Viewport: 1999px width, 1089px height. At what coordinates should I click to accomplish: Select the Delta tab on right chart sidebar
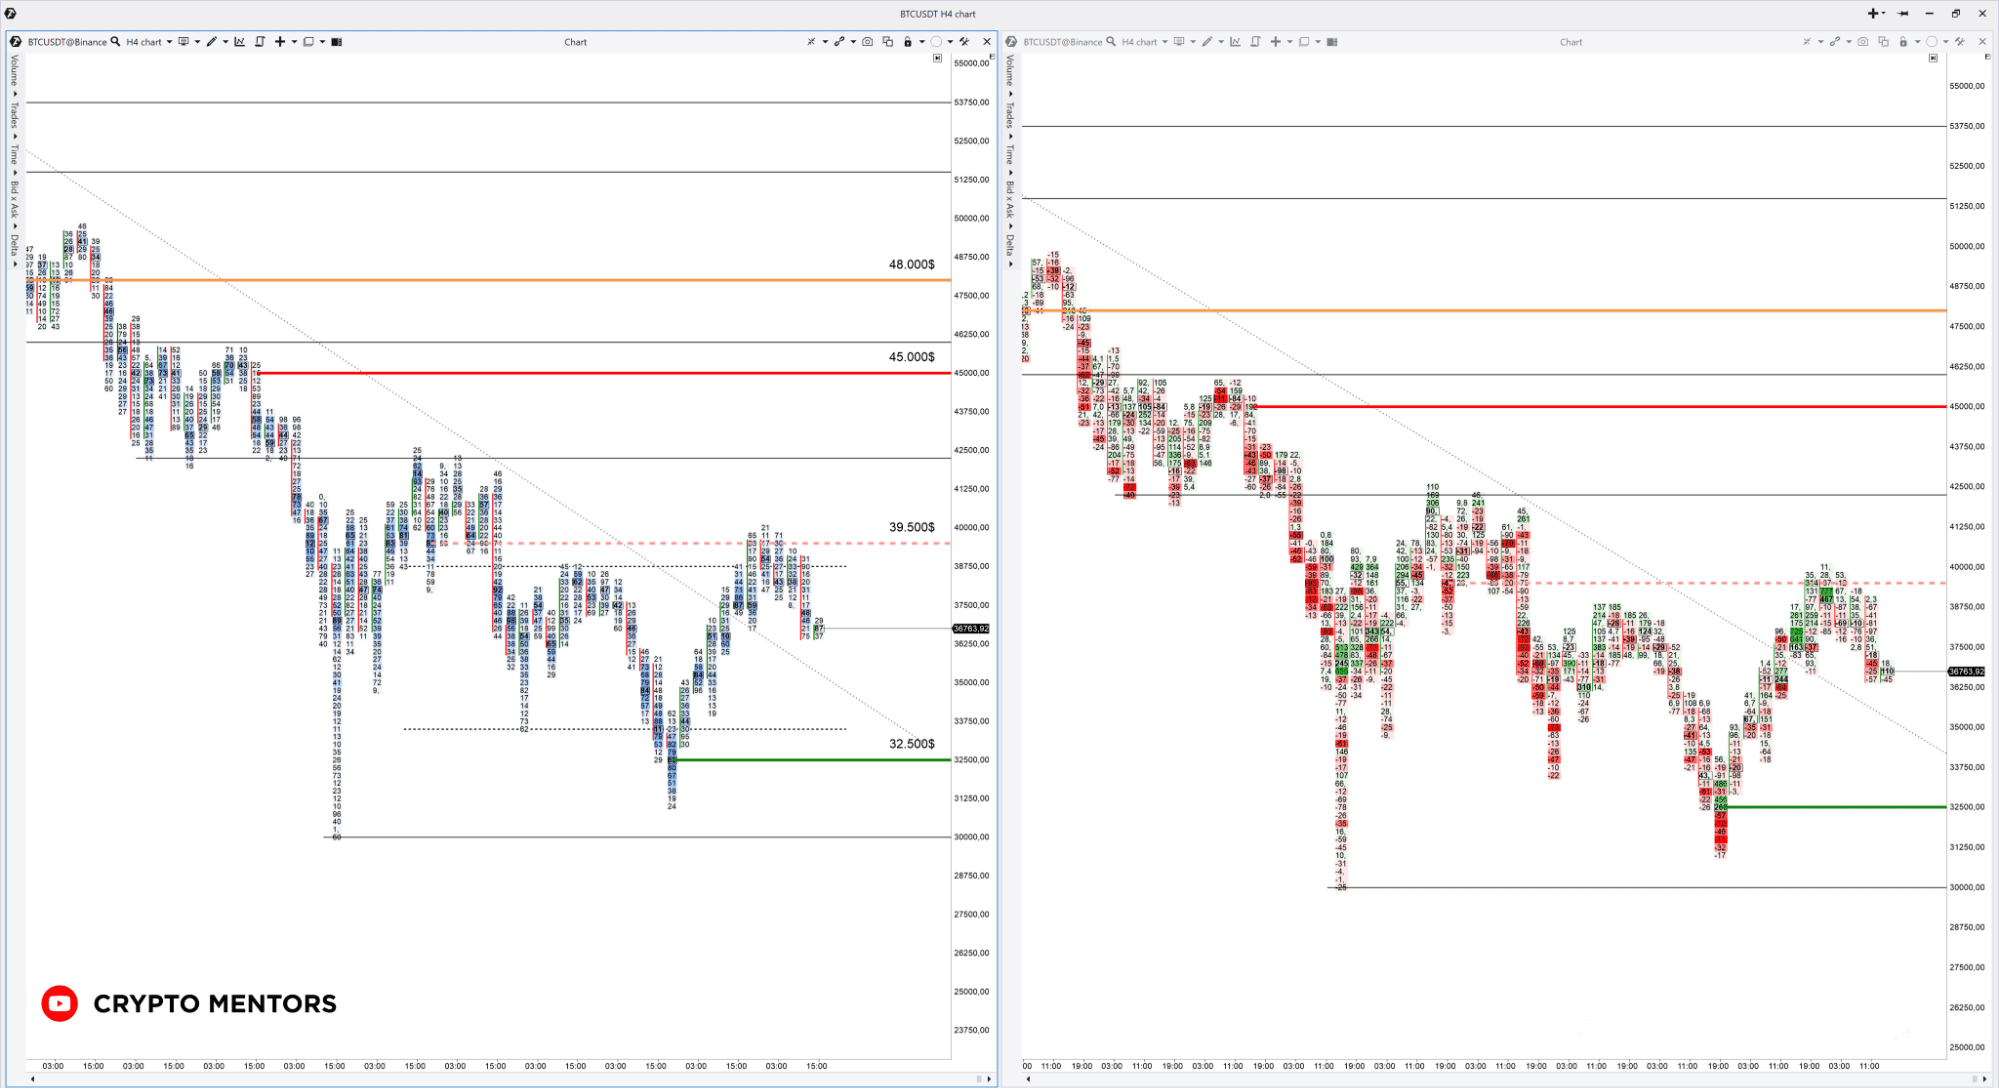[x=1010, y=244]
